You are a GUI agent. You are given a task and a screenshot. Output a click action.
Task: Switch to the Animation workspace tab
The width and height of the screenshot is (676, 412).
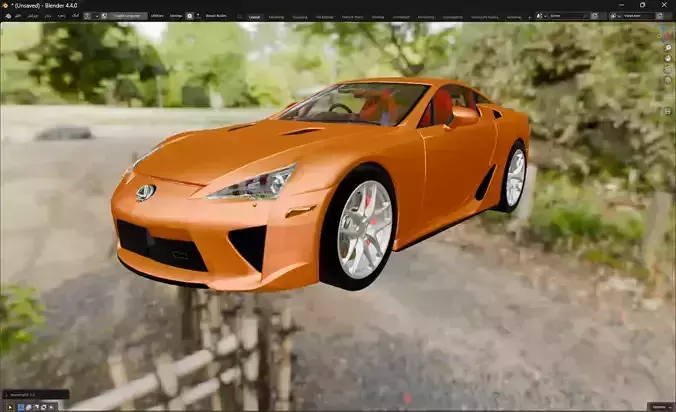point(401,17)
